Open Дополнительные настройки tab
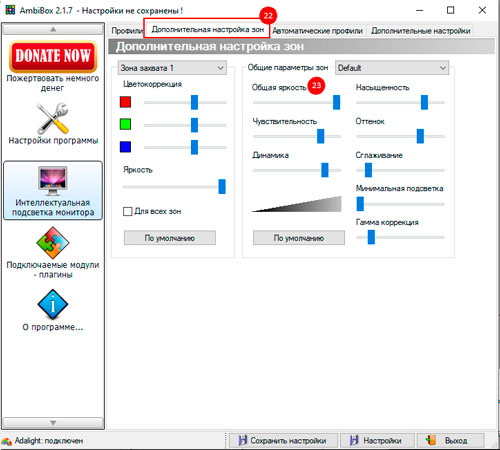The width and height of the screenshot is (500, 450). click(420, 31)
